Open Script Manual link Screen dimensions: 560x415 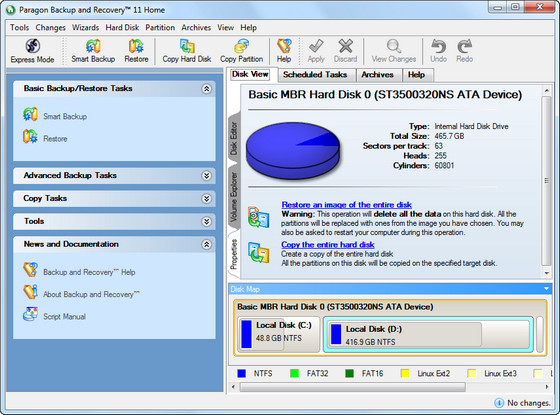click(x=64, y=316)
